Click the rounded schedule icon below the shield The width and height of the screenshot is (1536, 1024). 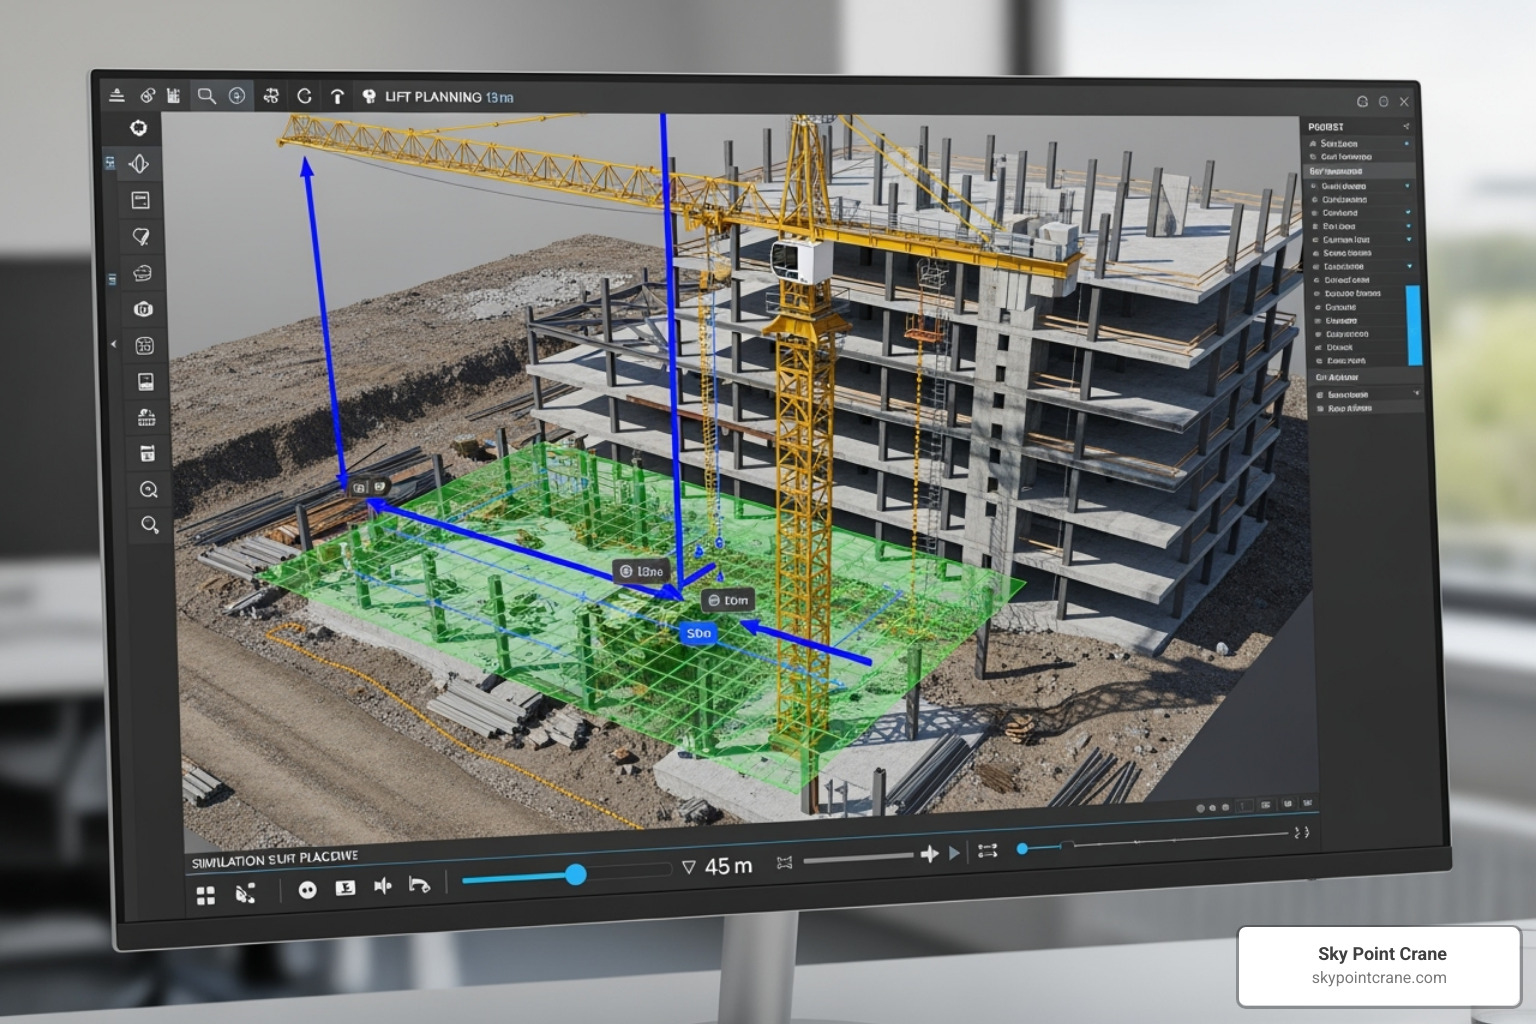click(144, 346)
